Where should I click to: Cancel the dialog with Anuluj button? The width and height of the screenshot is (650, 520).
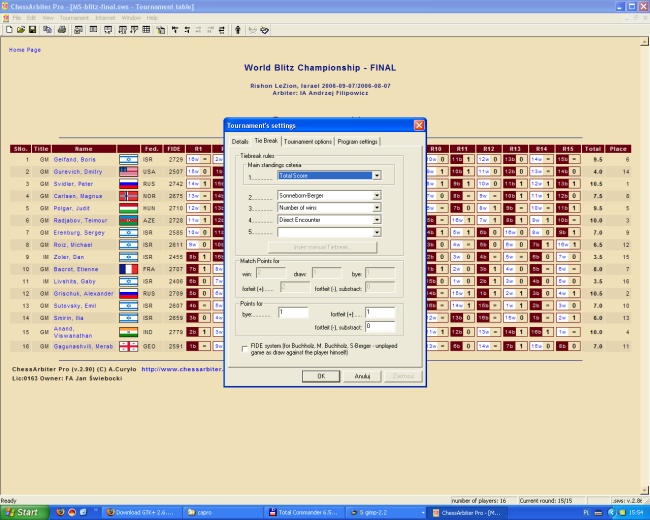point(362,376)
